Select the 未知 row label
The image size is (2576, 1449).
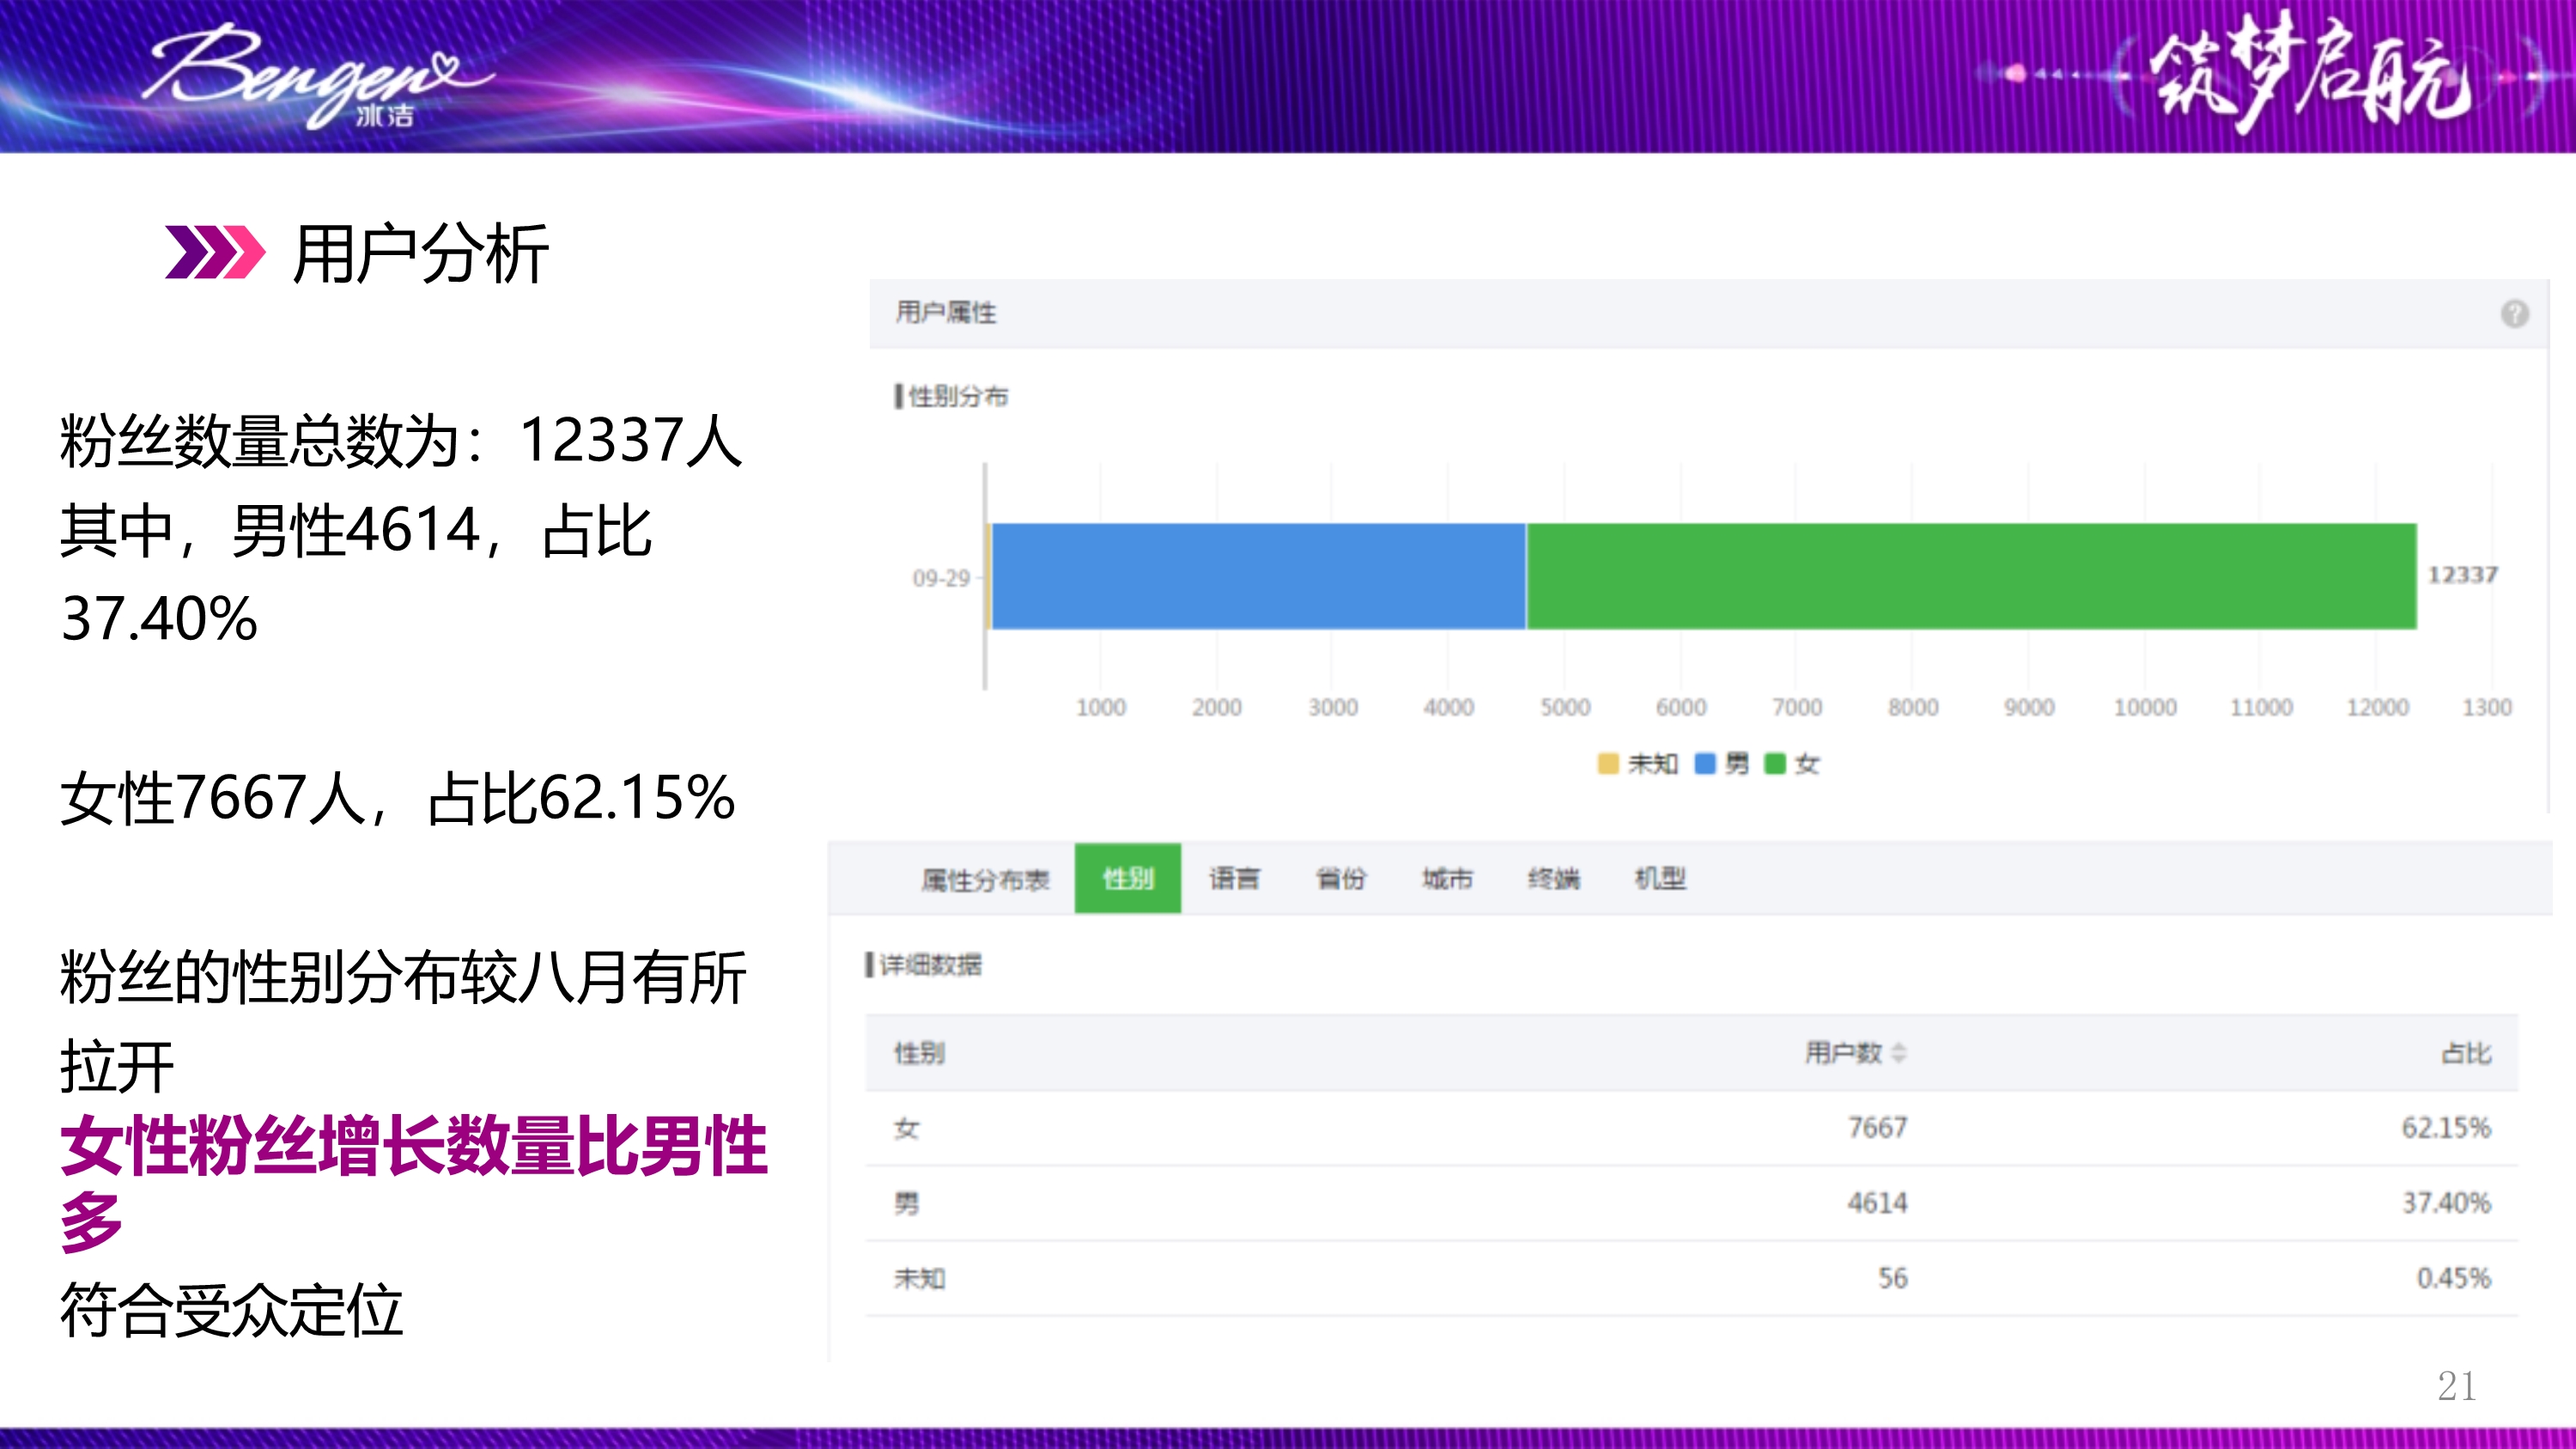tap(919, 1278)
